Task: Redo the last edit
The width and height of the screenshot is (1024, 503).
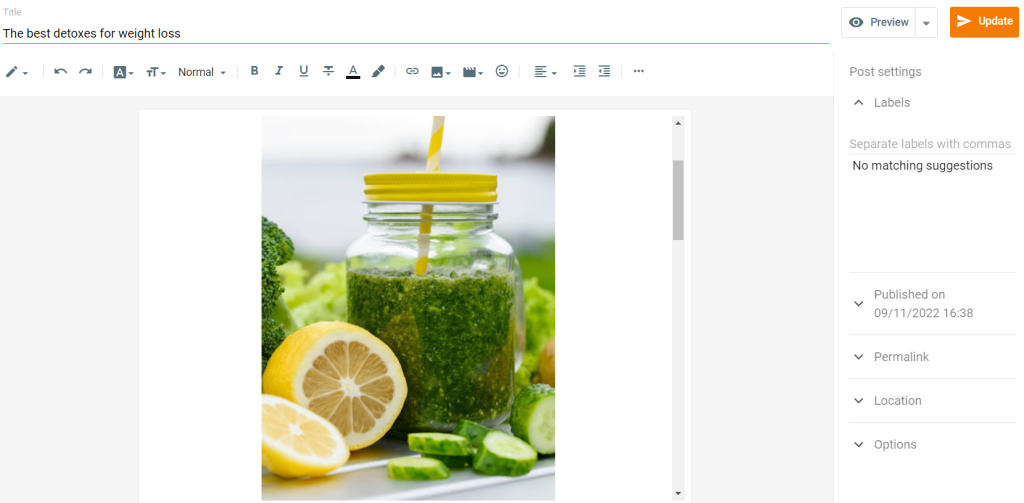Action: point(86,71)
